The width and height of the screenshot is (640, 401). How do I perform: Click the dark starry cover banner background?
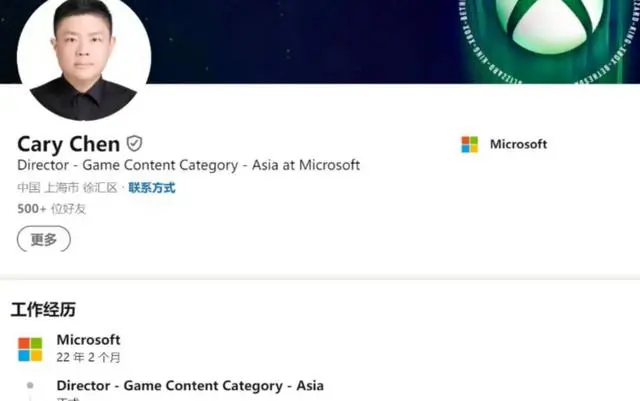(x=302, y=41)
